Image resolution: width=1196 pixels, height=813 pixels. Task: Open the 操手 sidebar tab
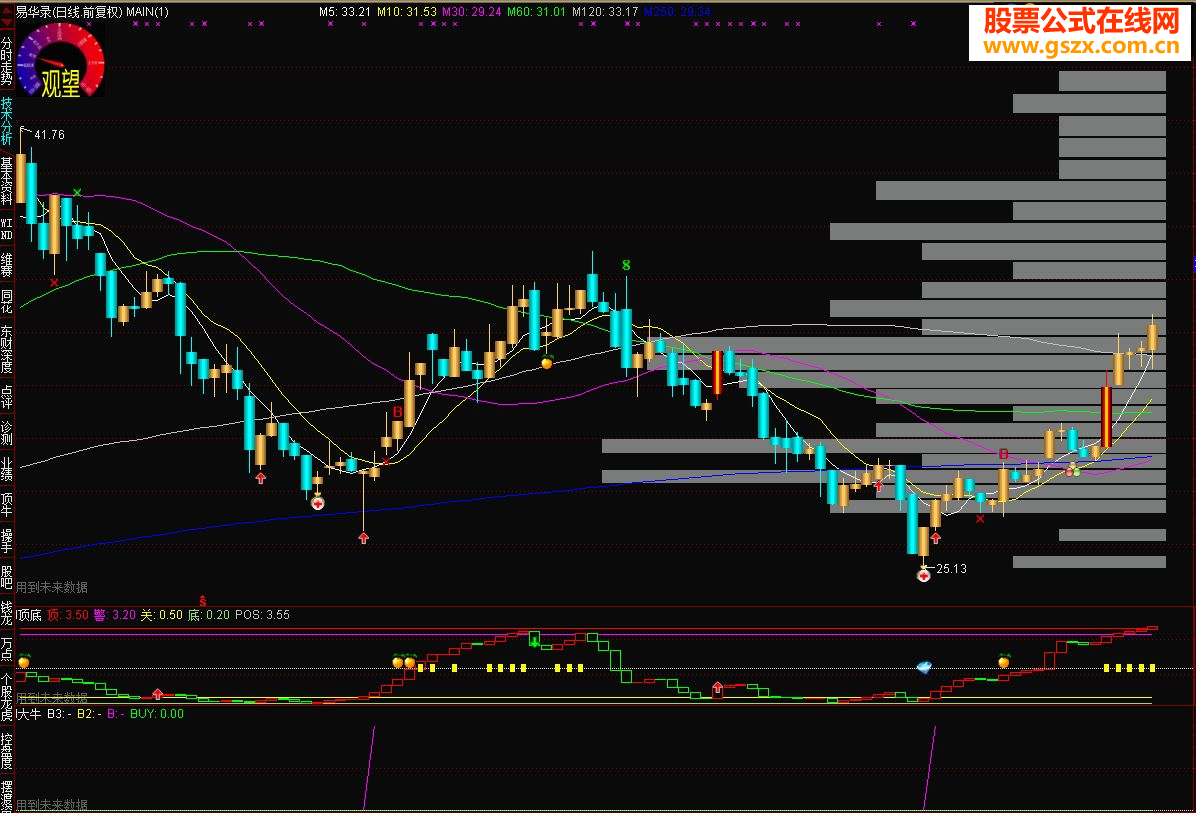pyautogui.click(x=6, y=540)
